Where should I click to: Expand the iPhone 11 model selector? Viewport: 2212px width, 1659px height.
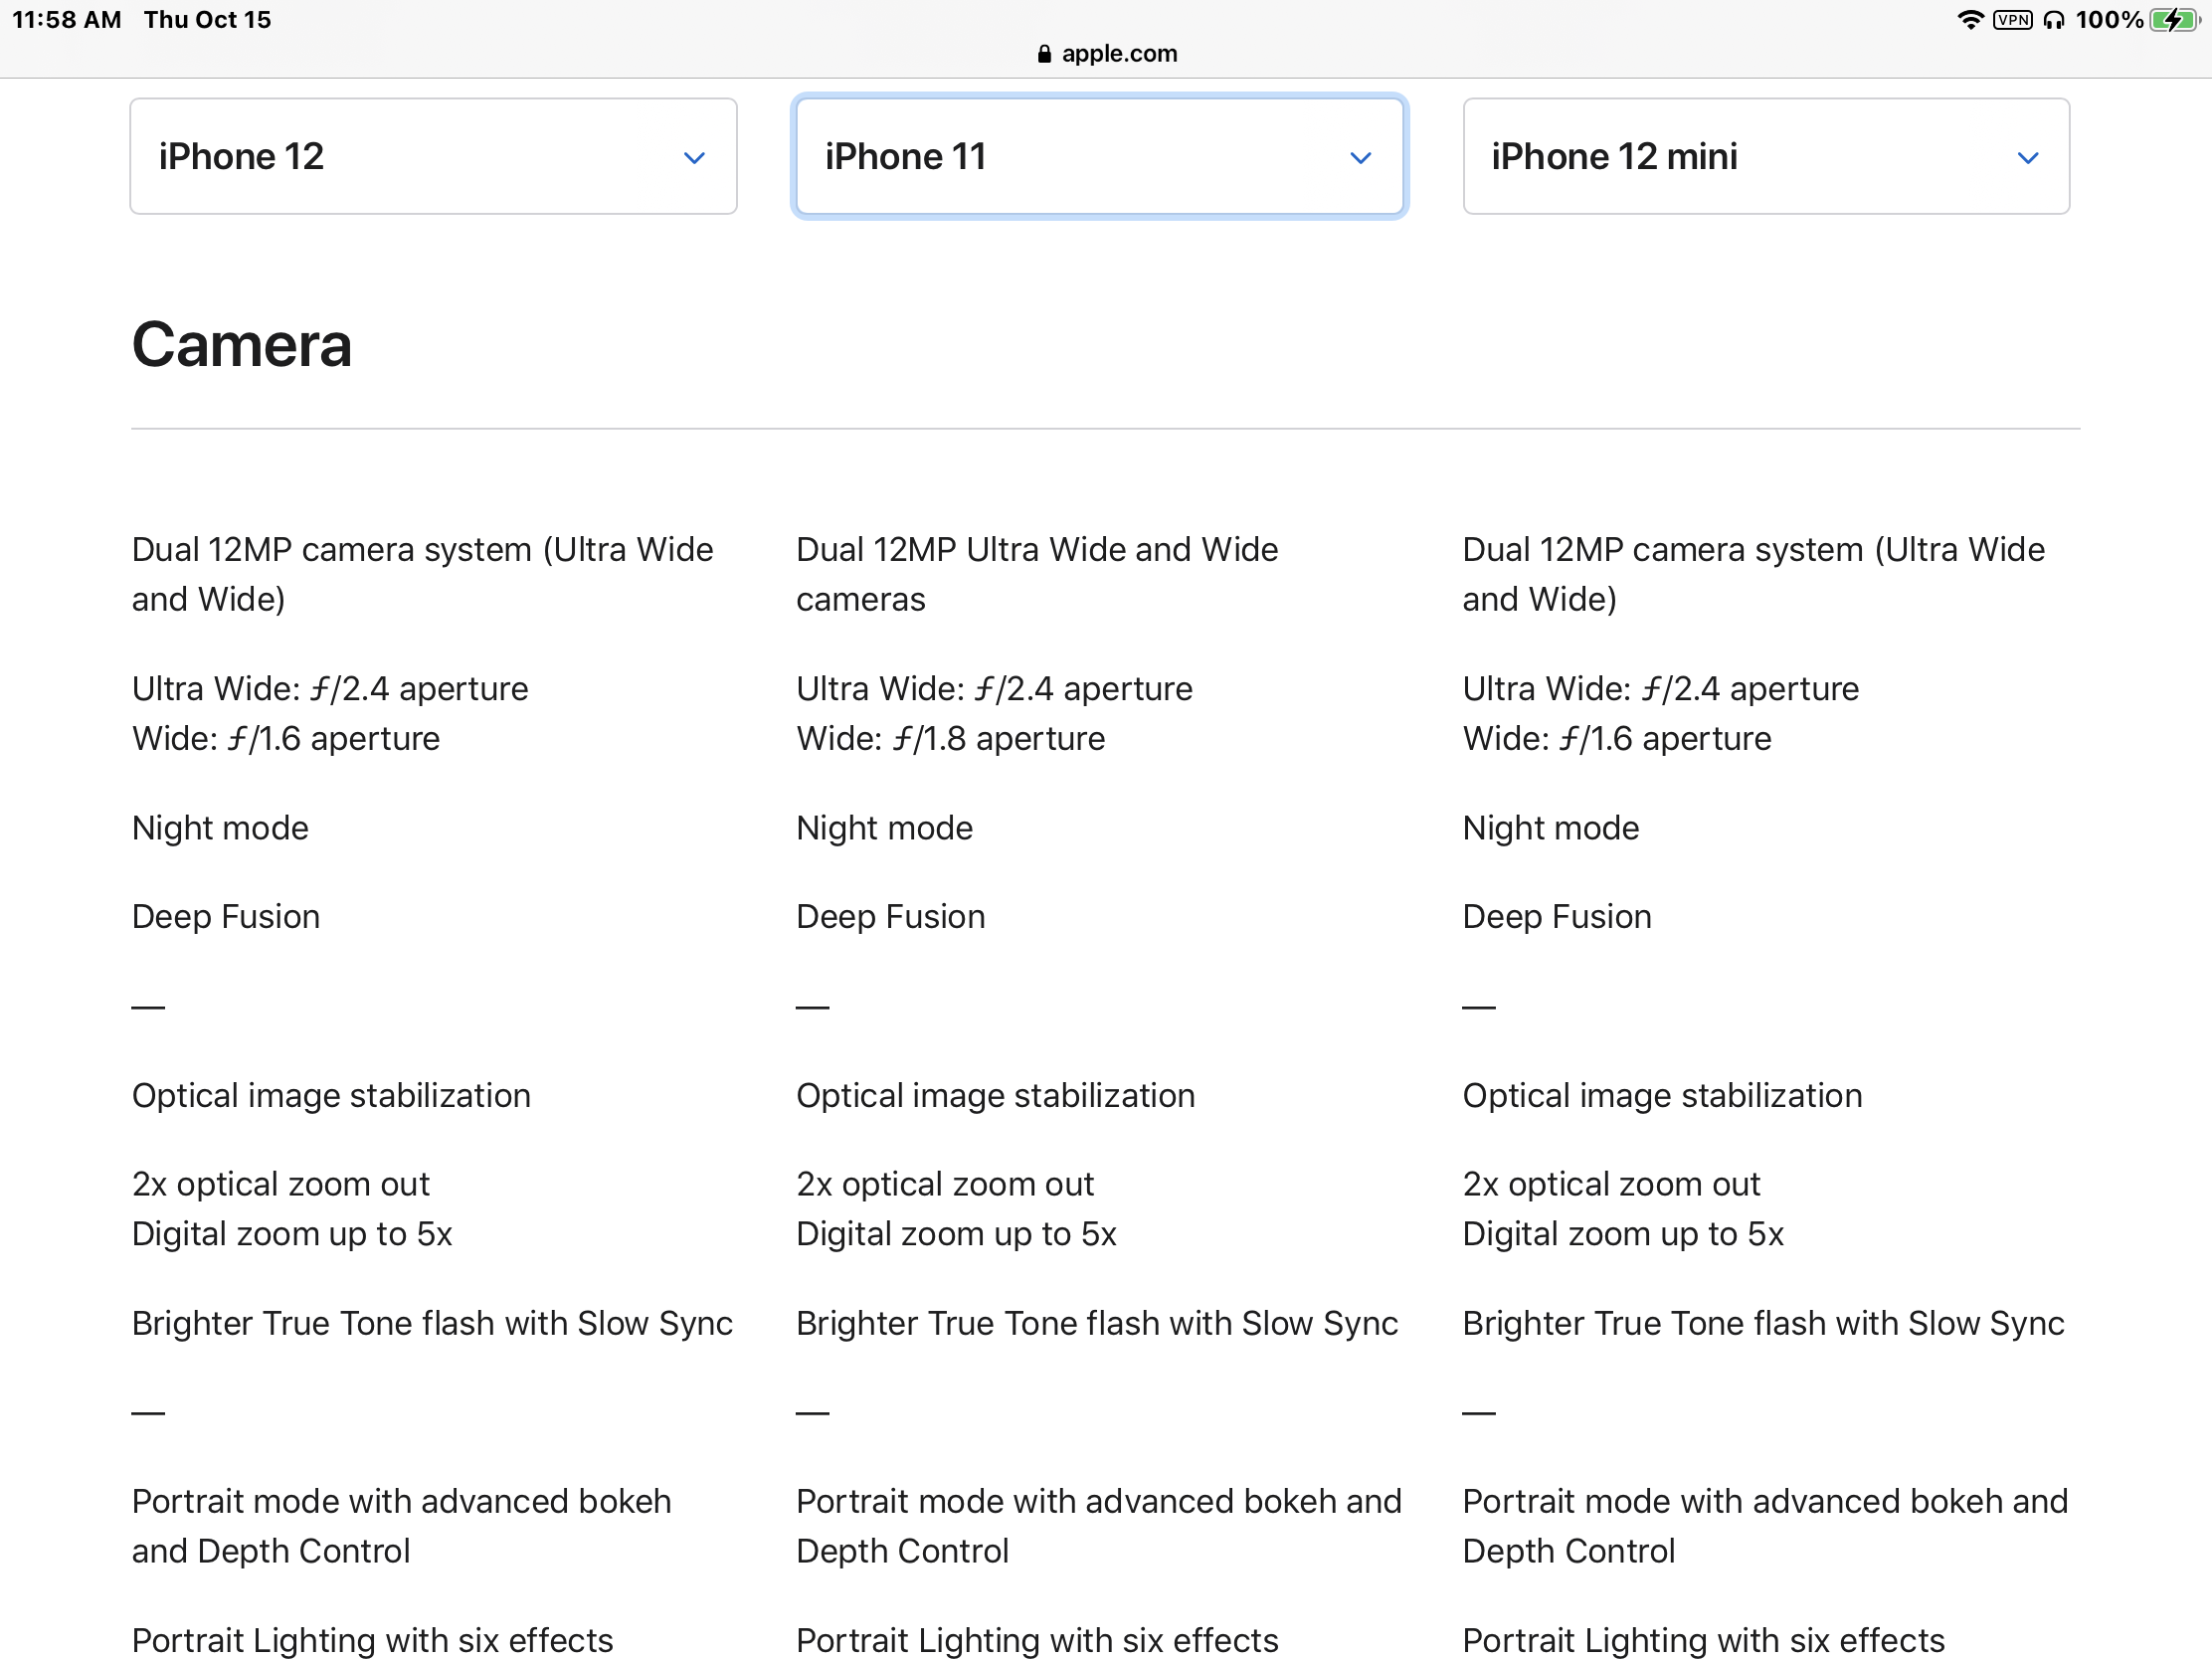[1099, 156]
